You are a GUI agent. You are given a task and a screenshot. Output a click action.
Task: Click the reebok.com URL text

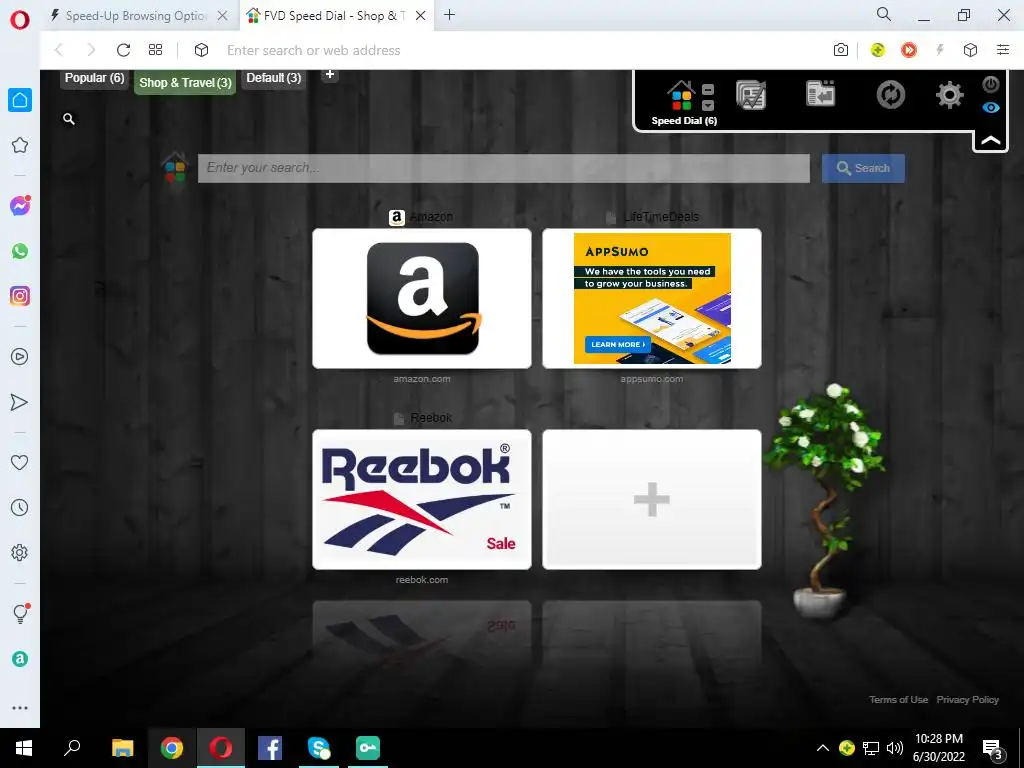[422, 579]
